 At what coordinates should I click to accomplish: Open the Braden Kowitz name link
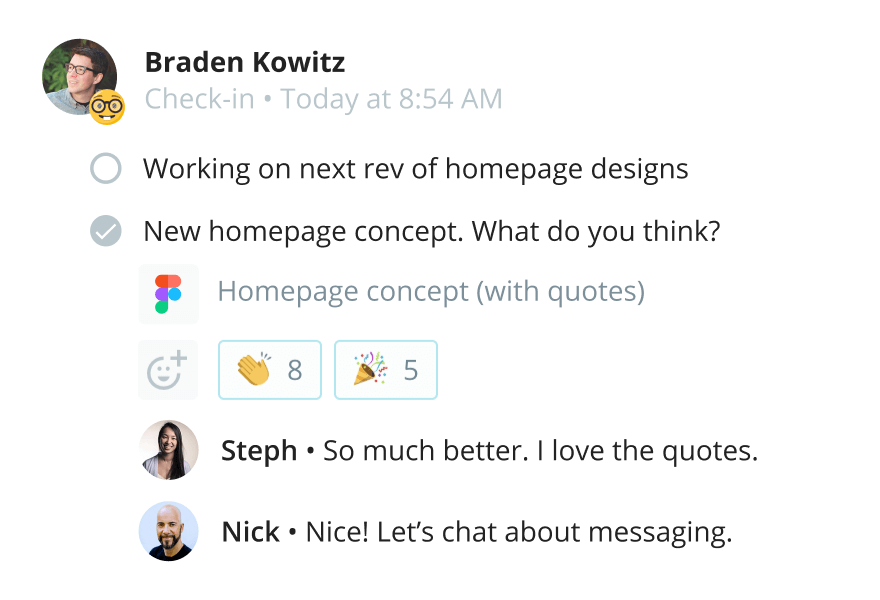pos(245,63)
